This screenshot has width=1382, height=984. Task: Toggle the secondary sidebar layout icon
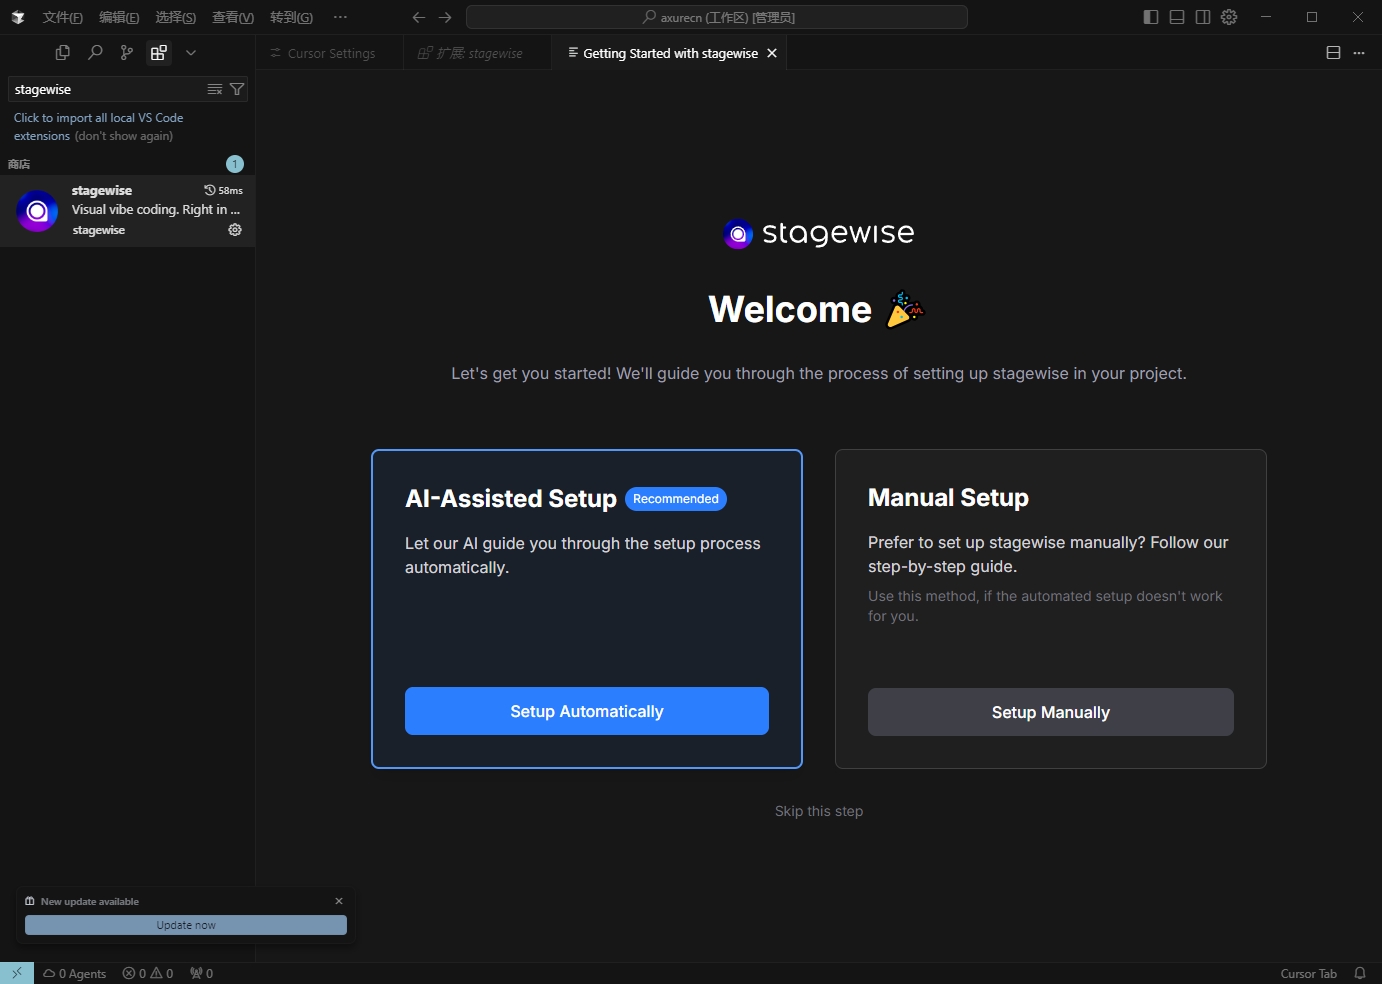(x=1203, y=17)
